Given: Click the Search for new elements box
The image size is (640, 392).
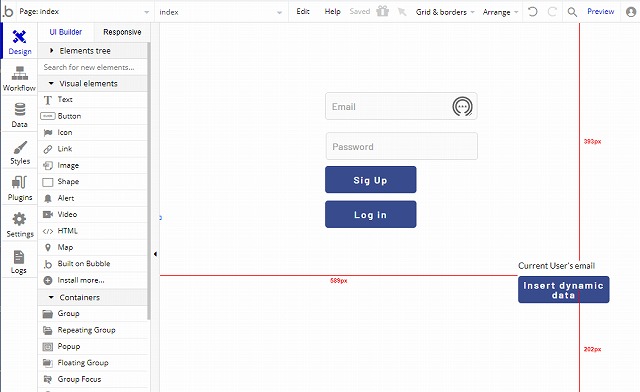Looking at the screenshot, I should pos(93,67).
